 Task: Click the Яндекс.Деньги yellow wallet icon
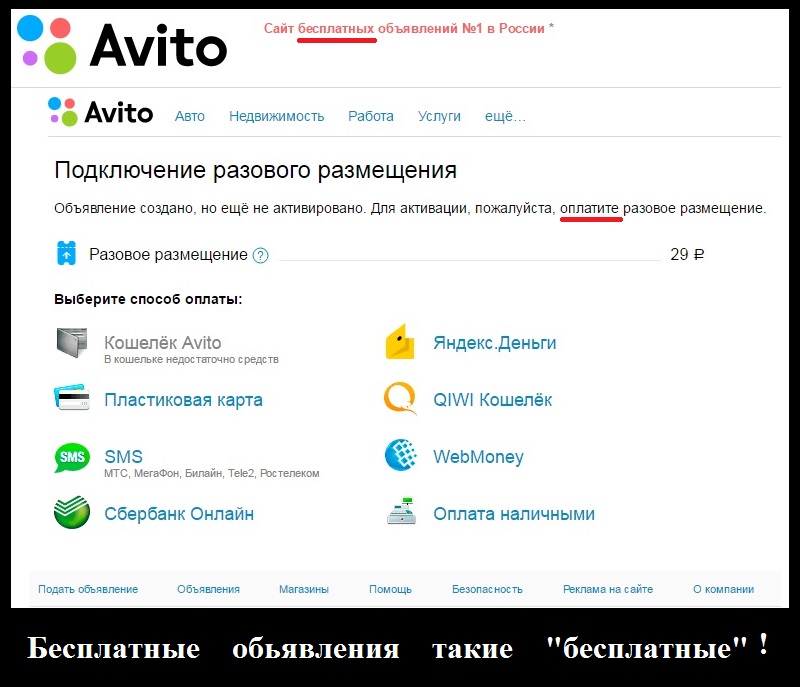(400, 343)
